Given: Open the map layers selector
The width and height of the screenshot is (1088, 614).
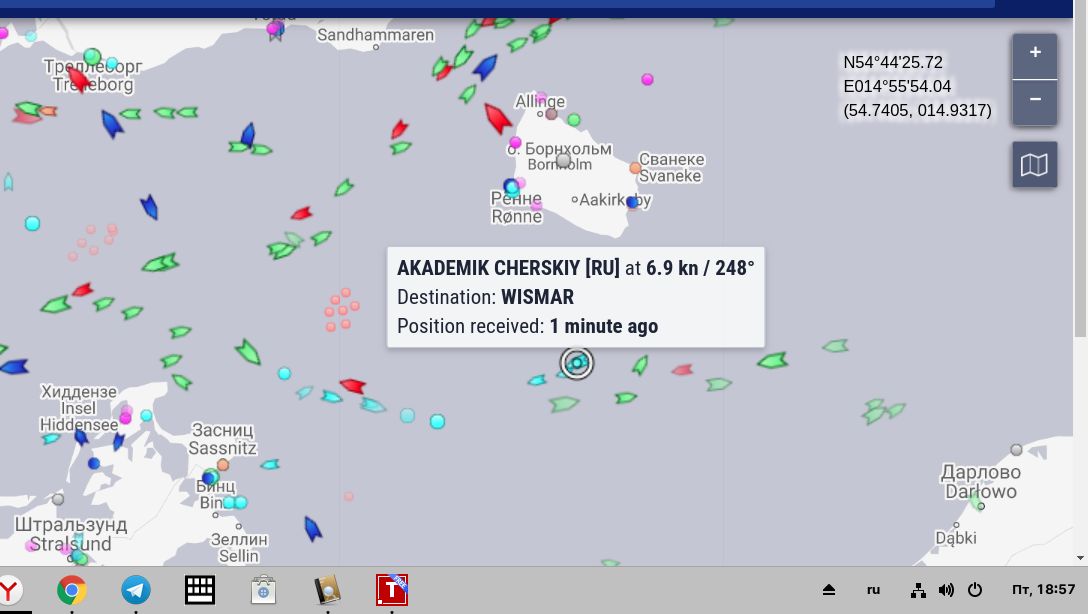Looking at the screenshot, I should (1034, 165).
